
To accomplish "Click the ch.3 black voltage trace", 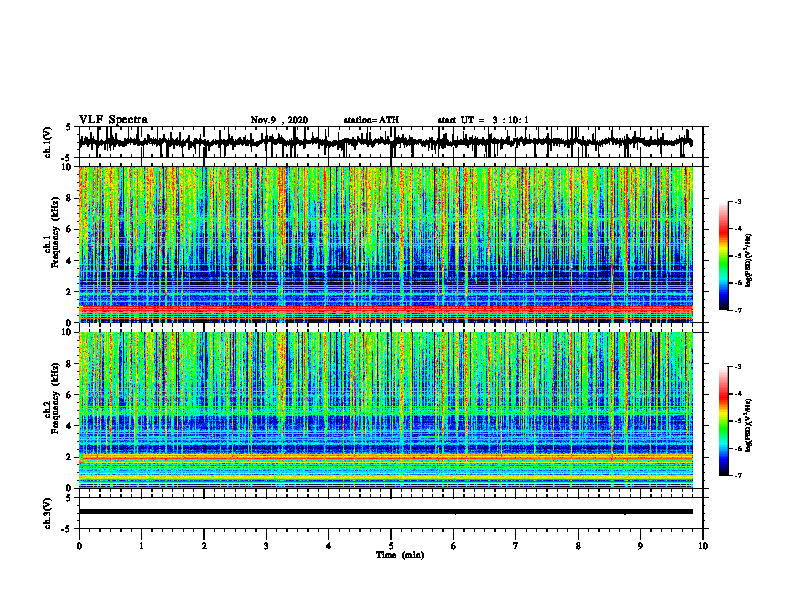I will (386, 512).
